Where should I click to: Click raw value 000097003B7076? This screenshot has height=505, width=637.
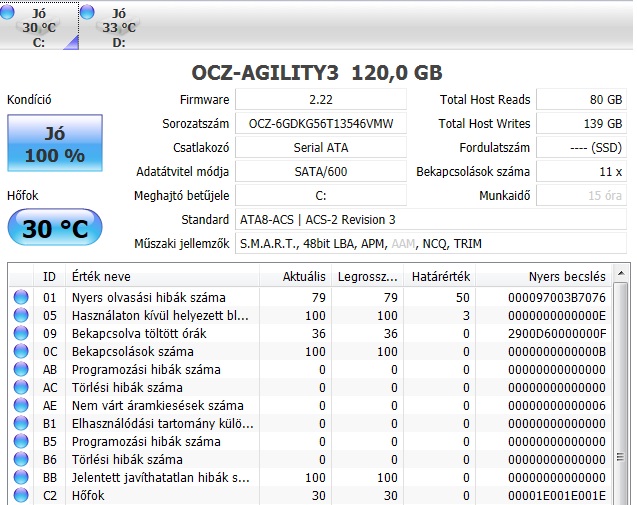[x=557, y=297]
